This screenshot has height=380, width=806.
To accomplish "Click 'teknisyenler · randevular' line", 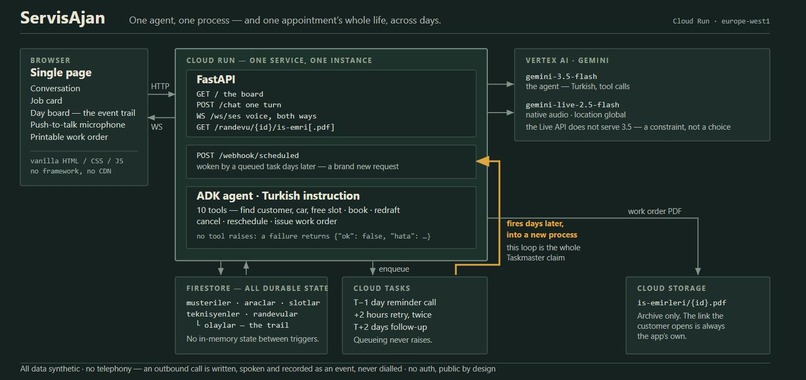I will coord(242,314).
